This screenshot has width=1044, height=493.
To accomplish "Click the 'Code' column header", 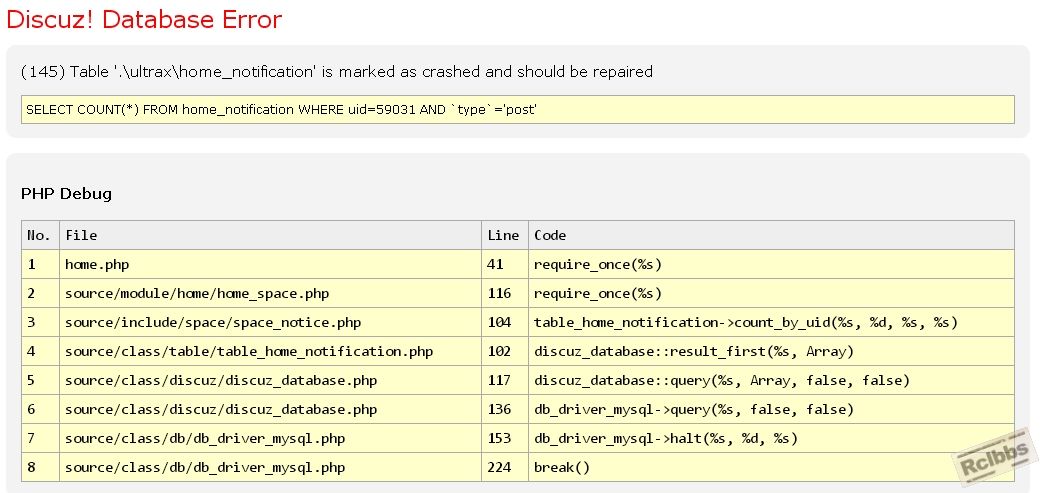I will (x=771, y=235).
